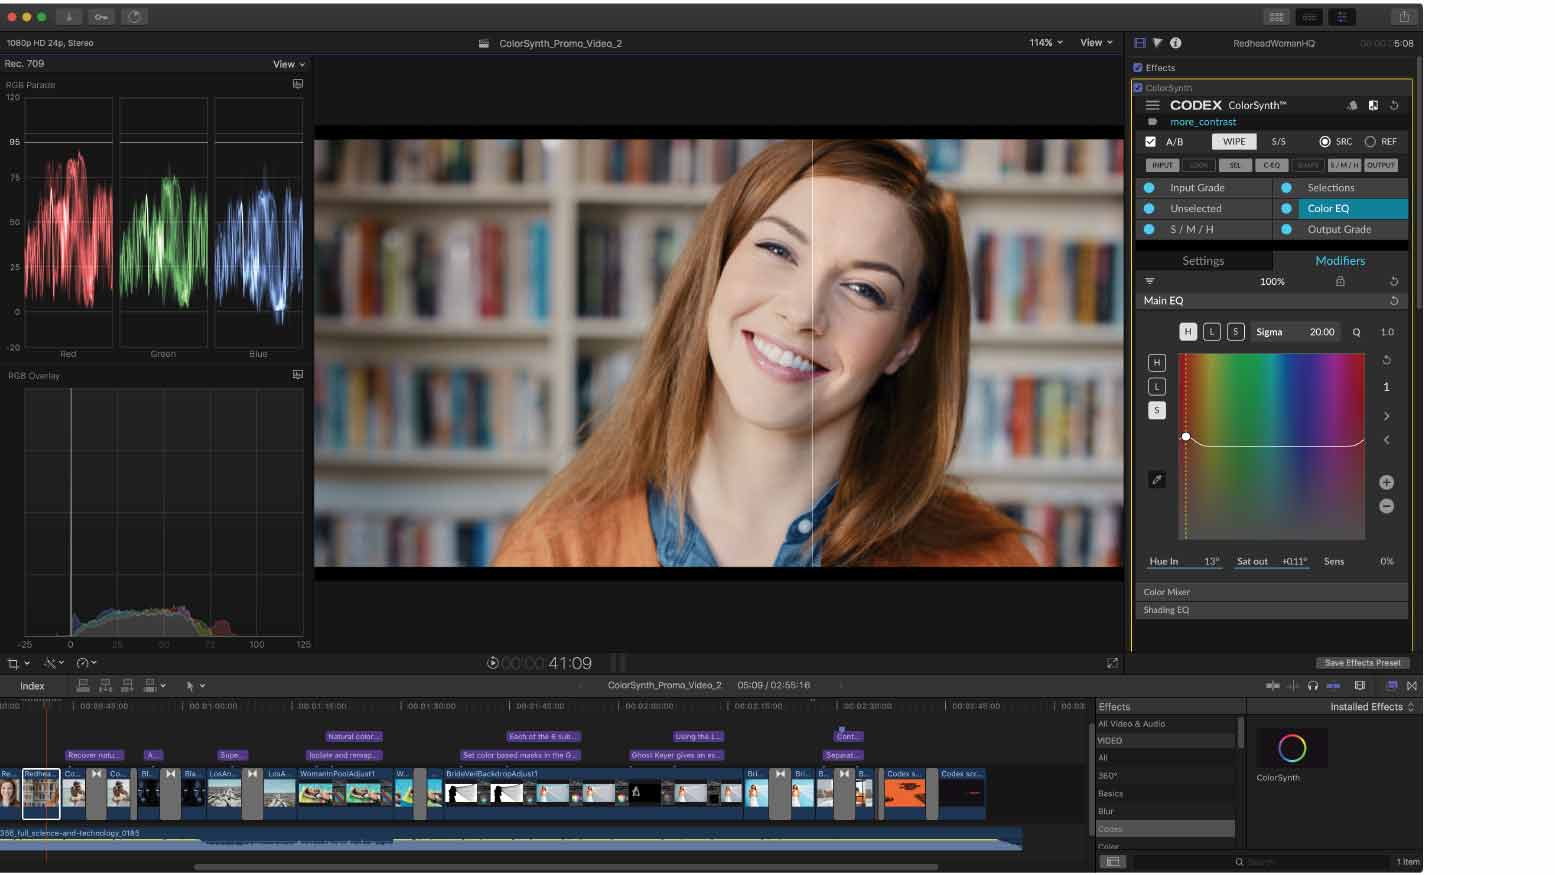Toggle the Effects checkbox in inspector

click(1138, 68)
